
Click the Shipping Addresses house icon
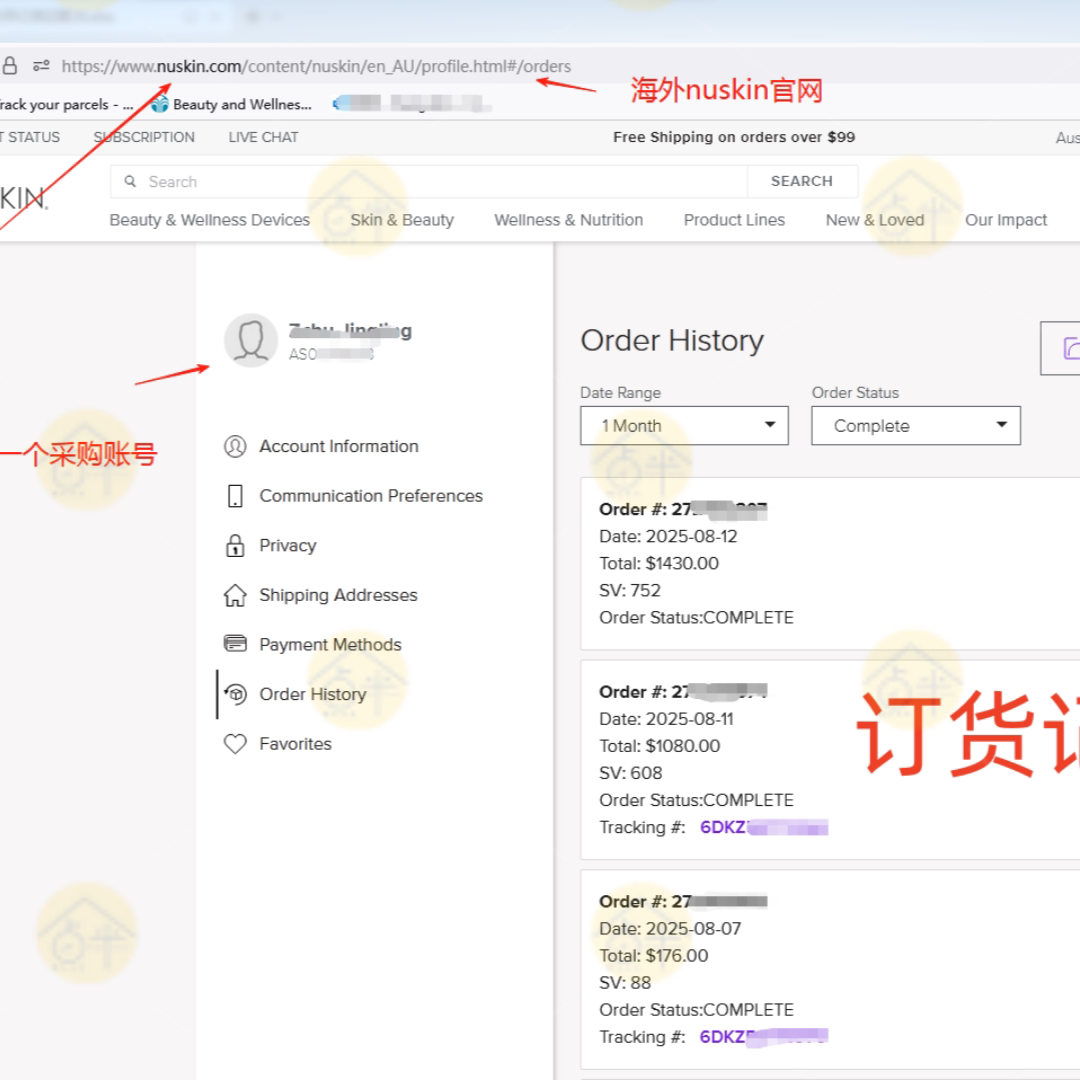coord(235,595)
